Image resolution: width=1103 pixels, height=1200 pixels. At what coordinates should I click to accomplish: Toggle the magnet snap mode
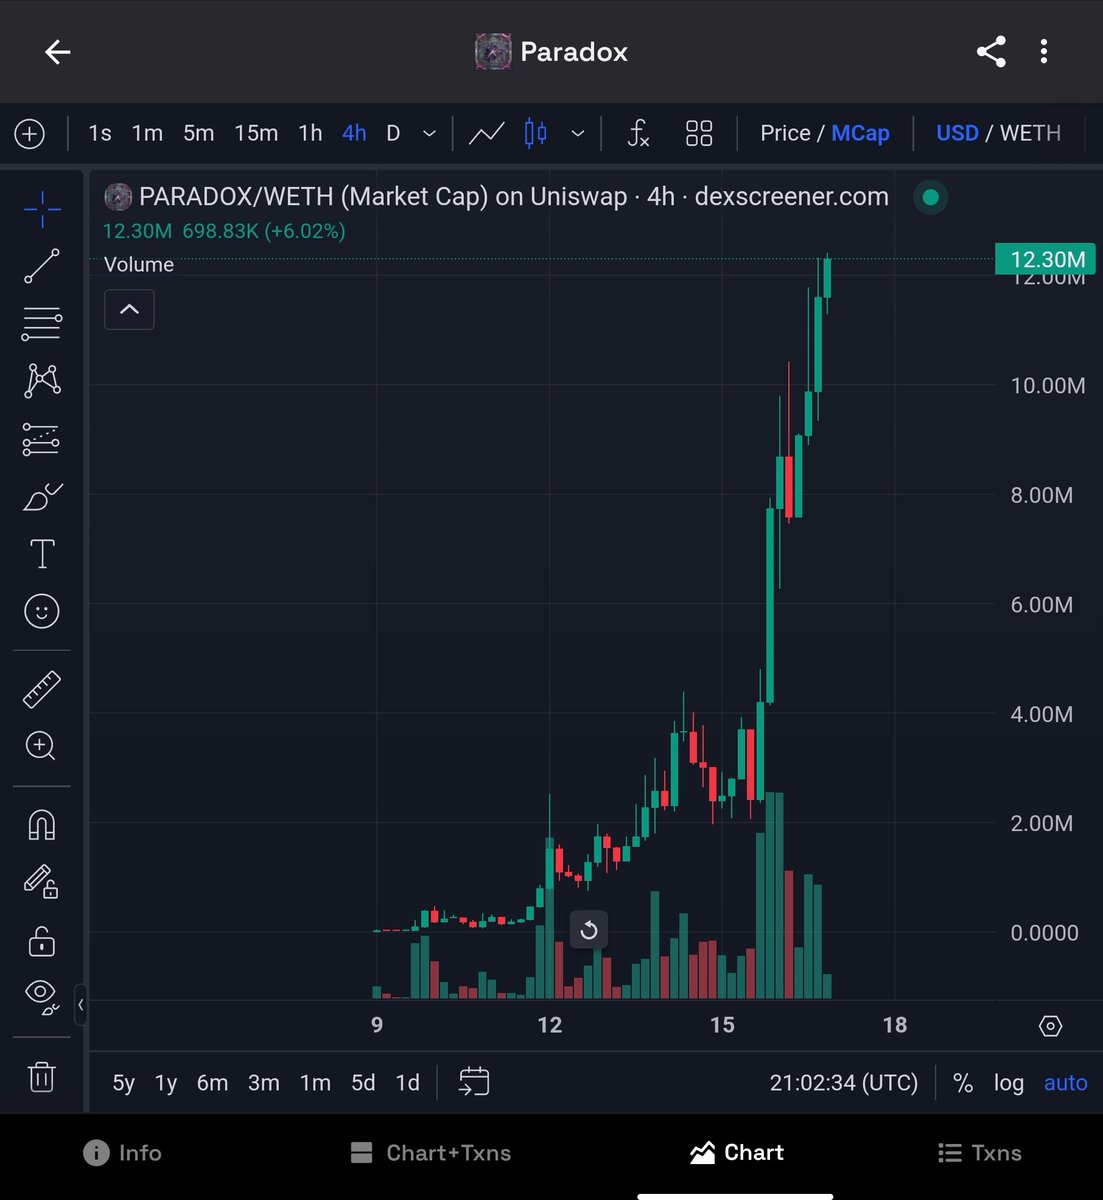(x=42, y=825)
